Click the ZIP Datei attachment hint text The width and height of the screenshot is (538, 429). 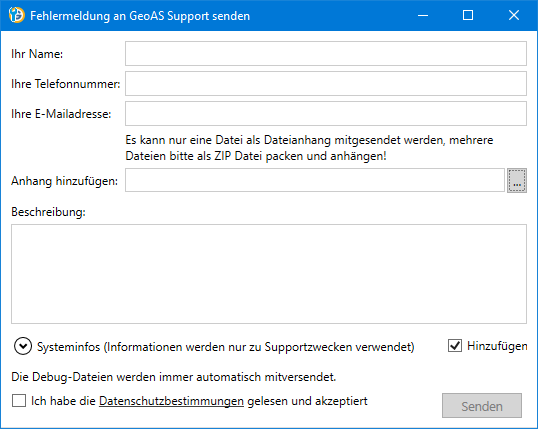tap(309, 148)
